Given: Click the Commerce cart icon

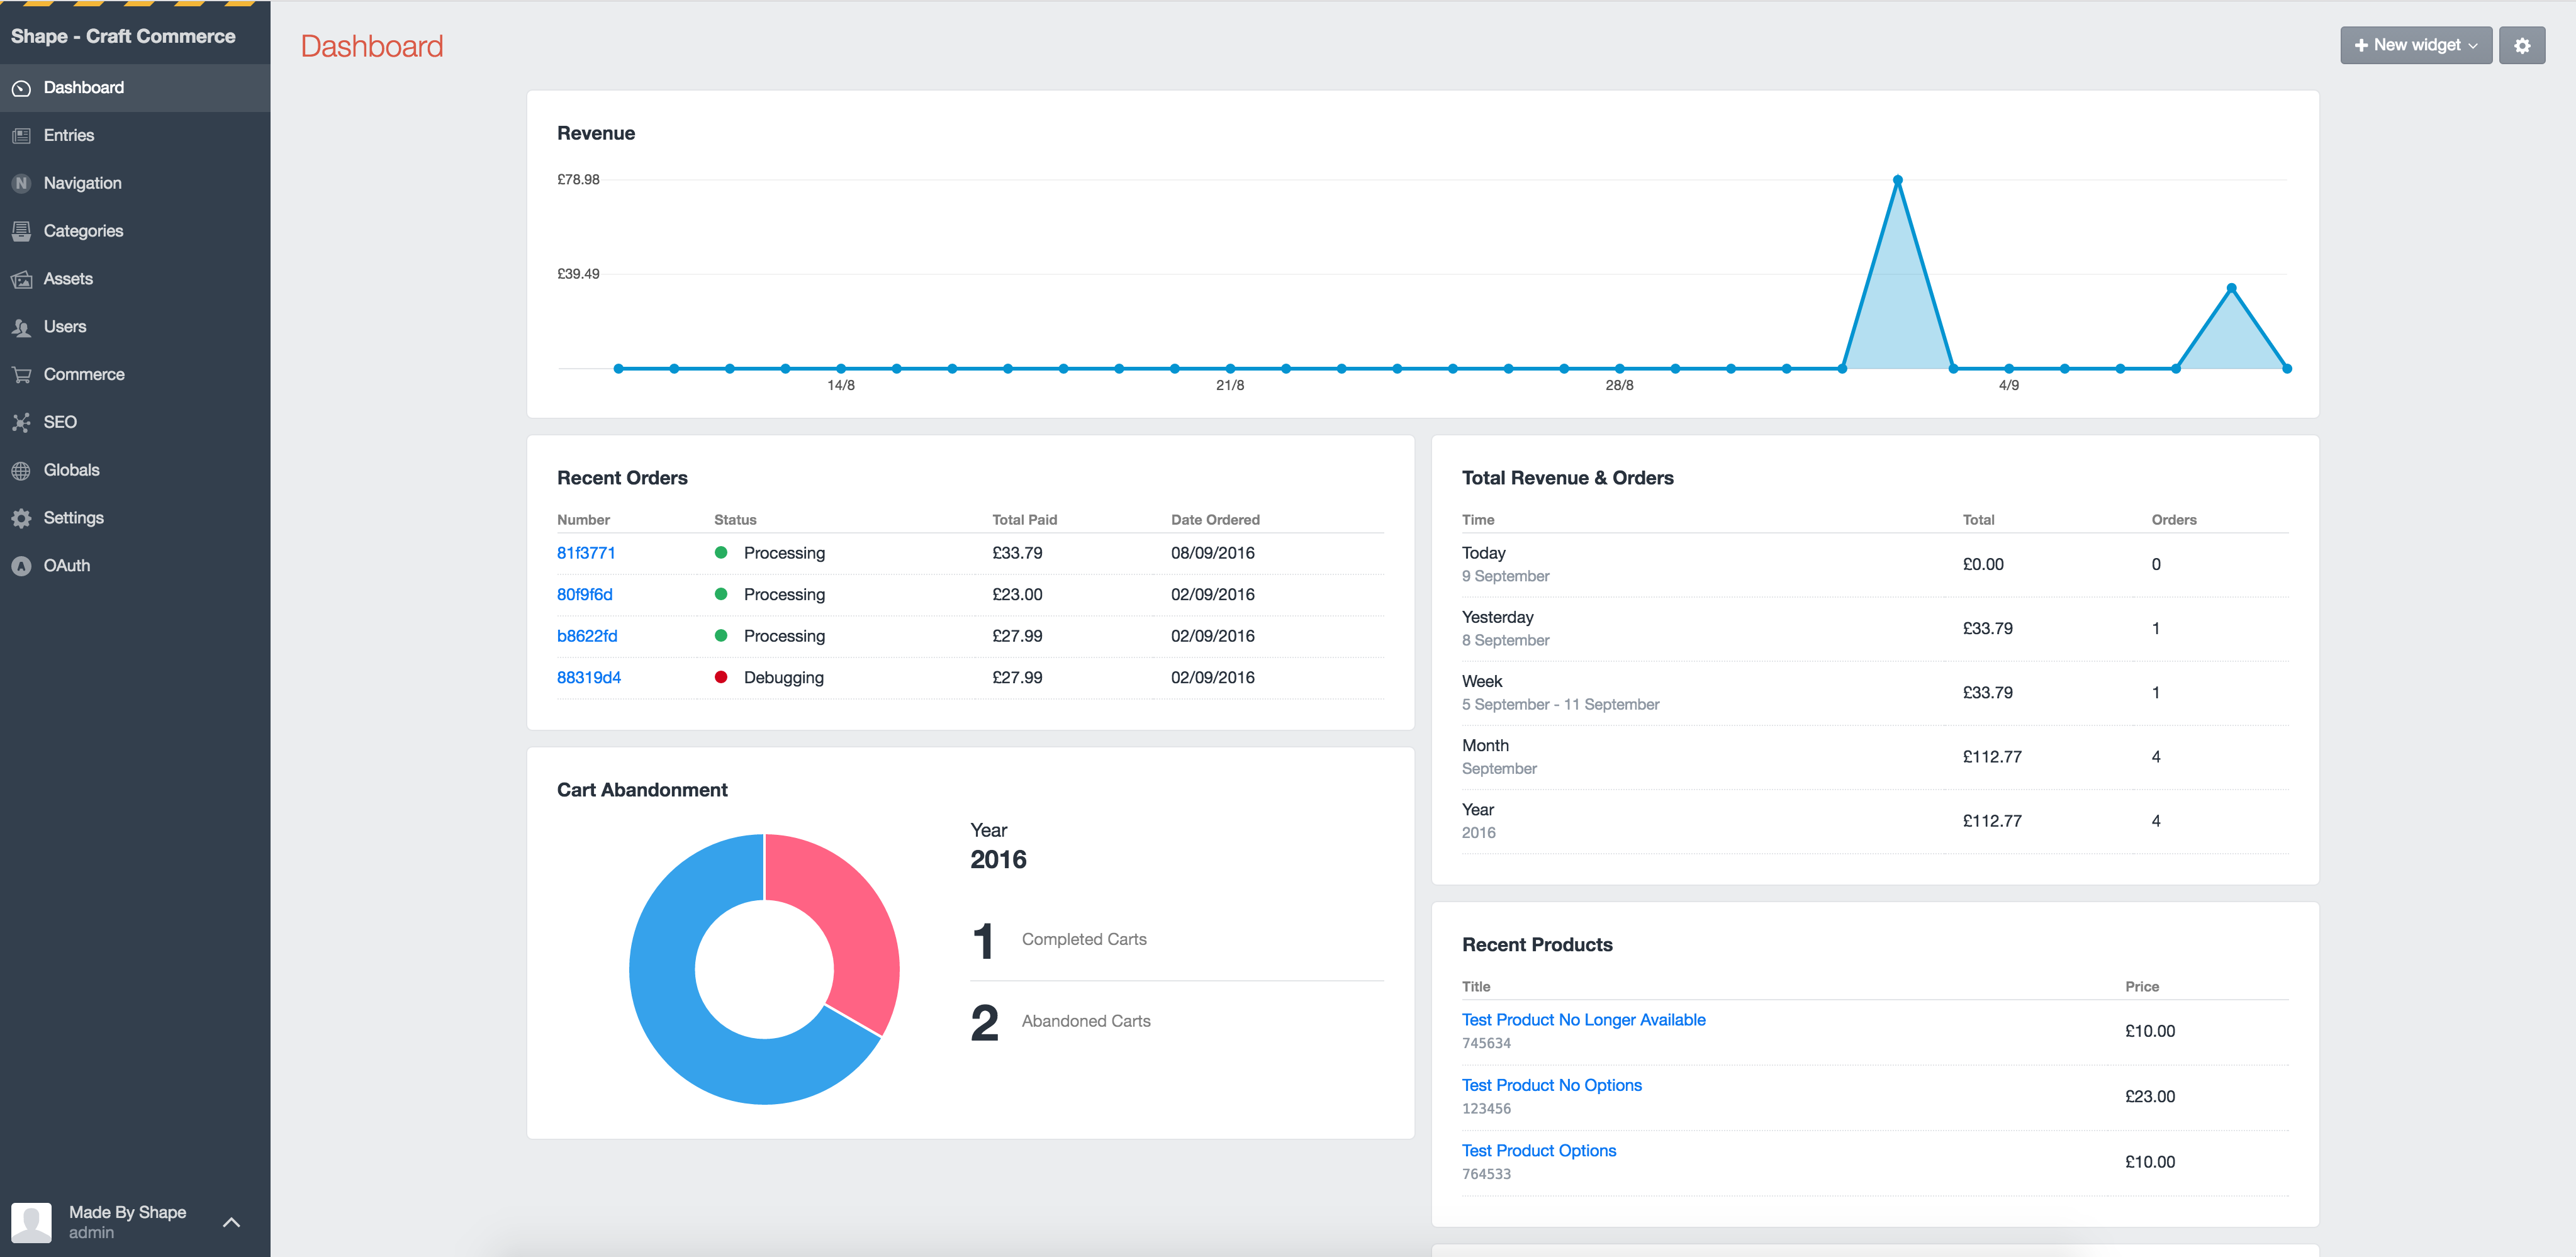Looking at the screenshot, I should point(21,375).
